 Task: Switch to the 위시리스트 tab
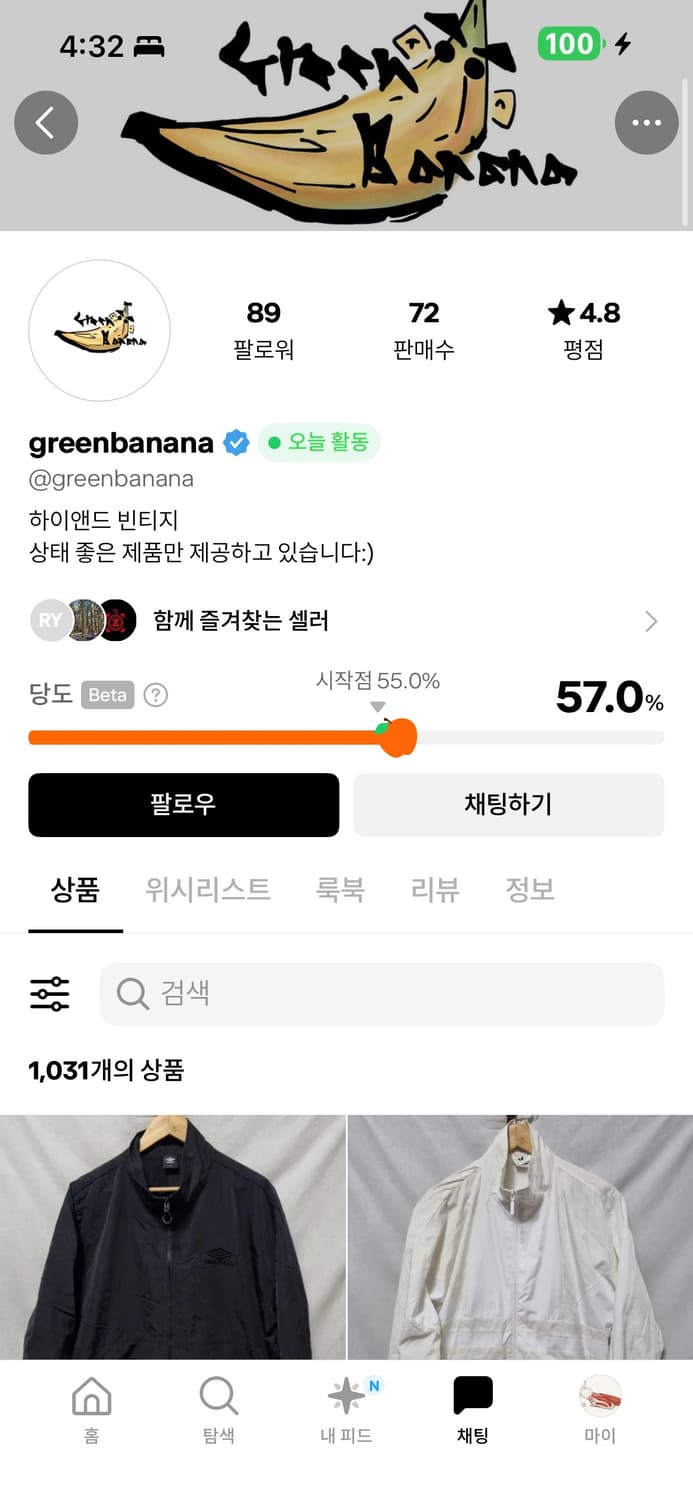click(x=207, y=889)
